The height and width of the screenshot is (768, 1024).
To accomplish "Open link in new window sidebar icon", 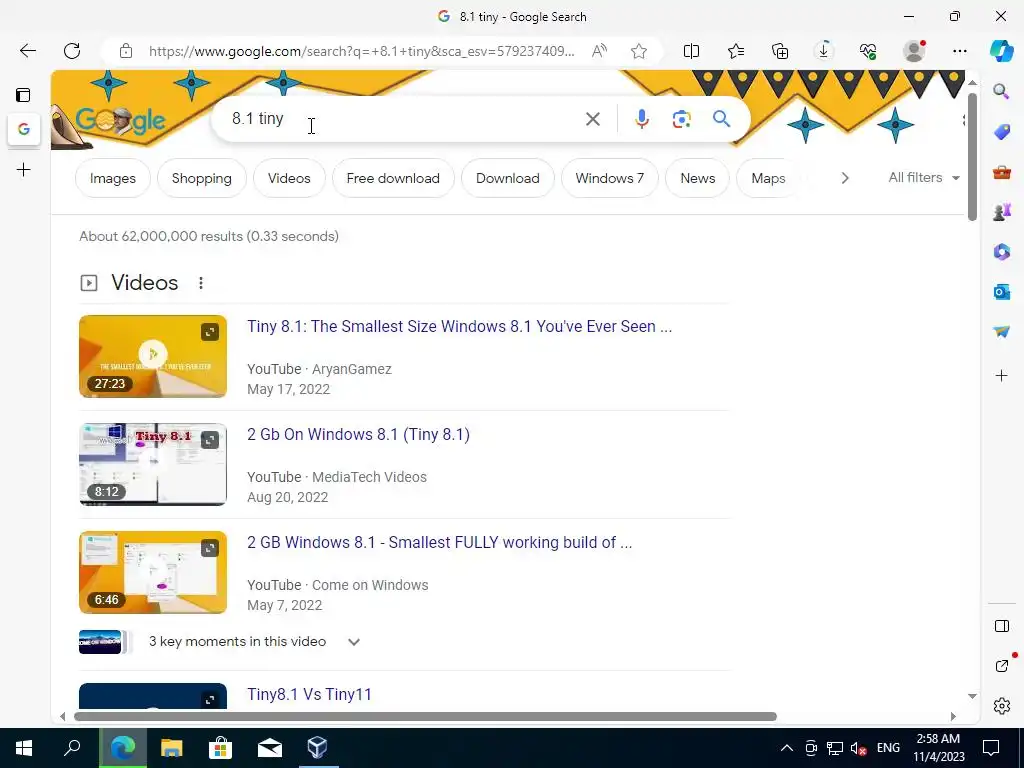I will click(1001, 666).
